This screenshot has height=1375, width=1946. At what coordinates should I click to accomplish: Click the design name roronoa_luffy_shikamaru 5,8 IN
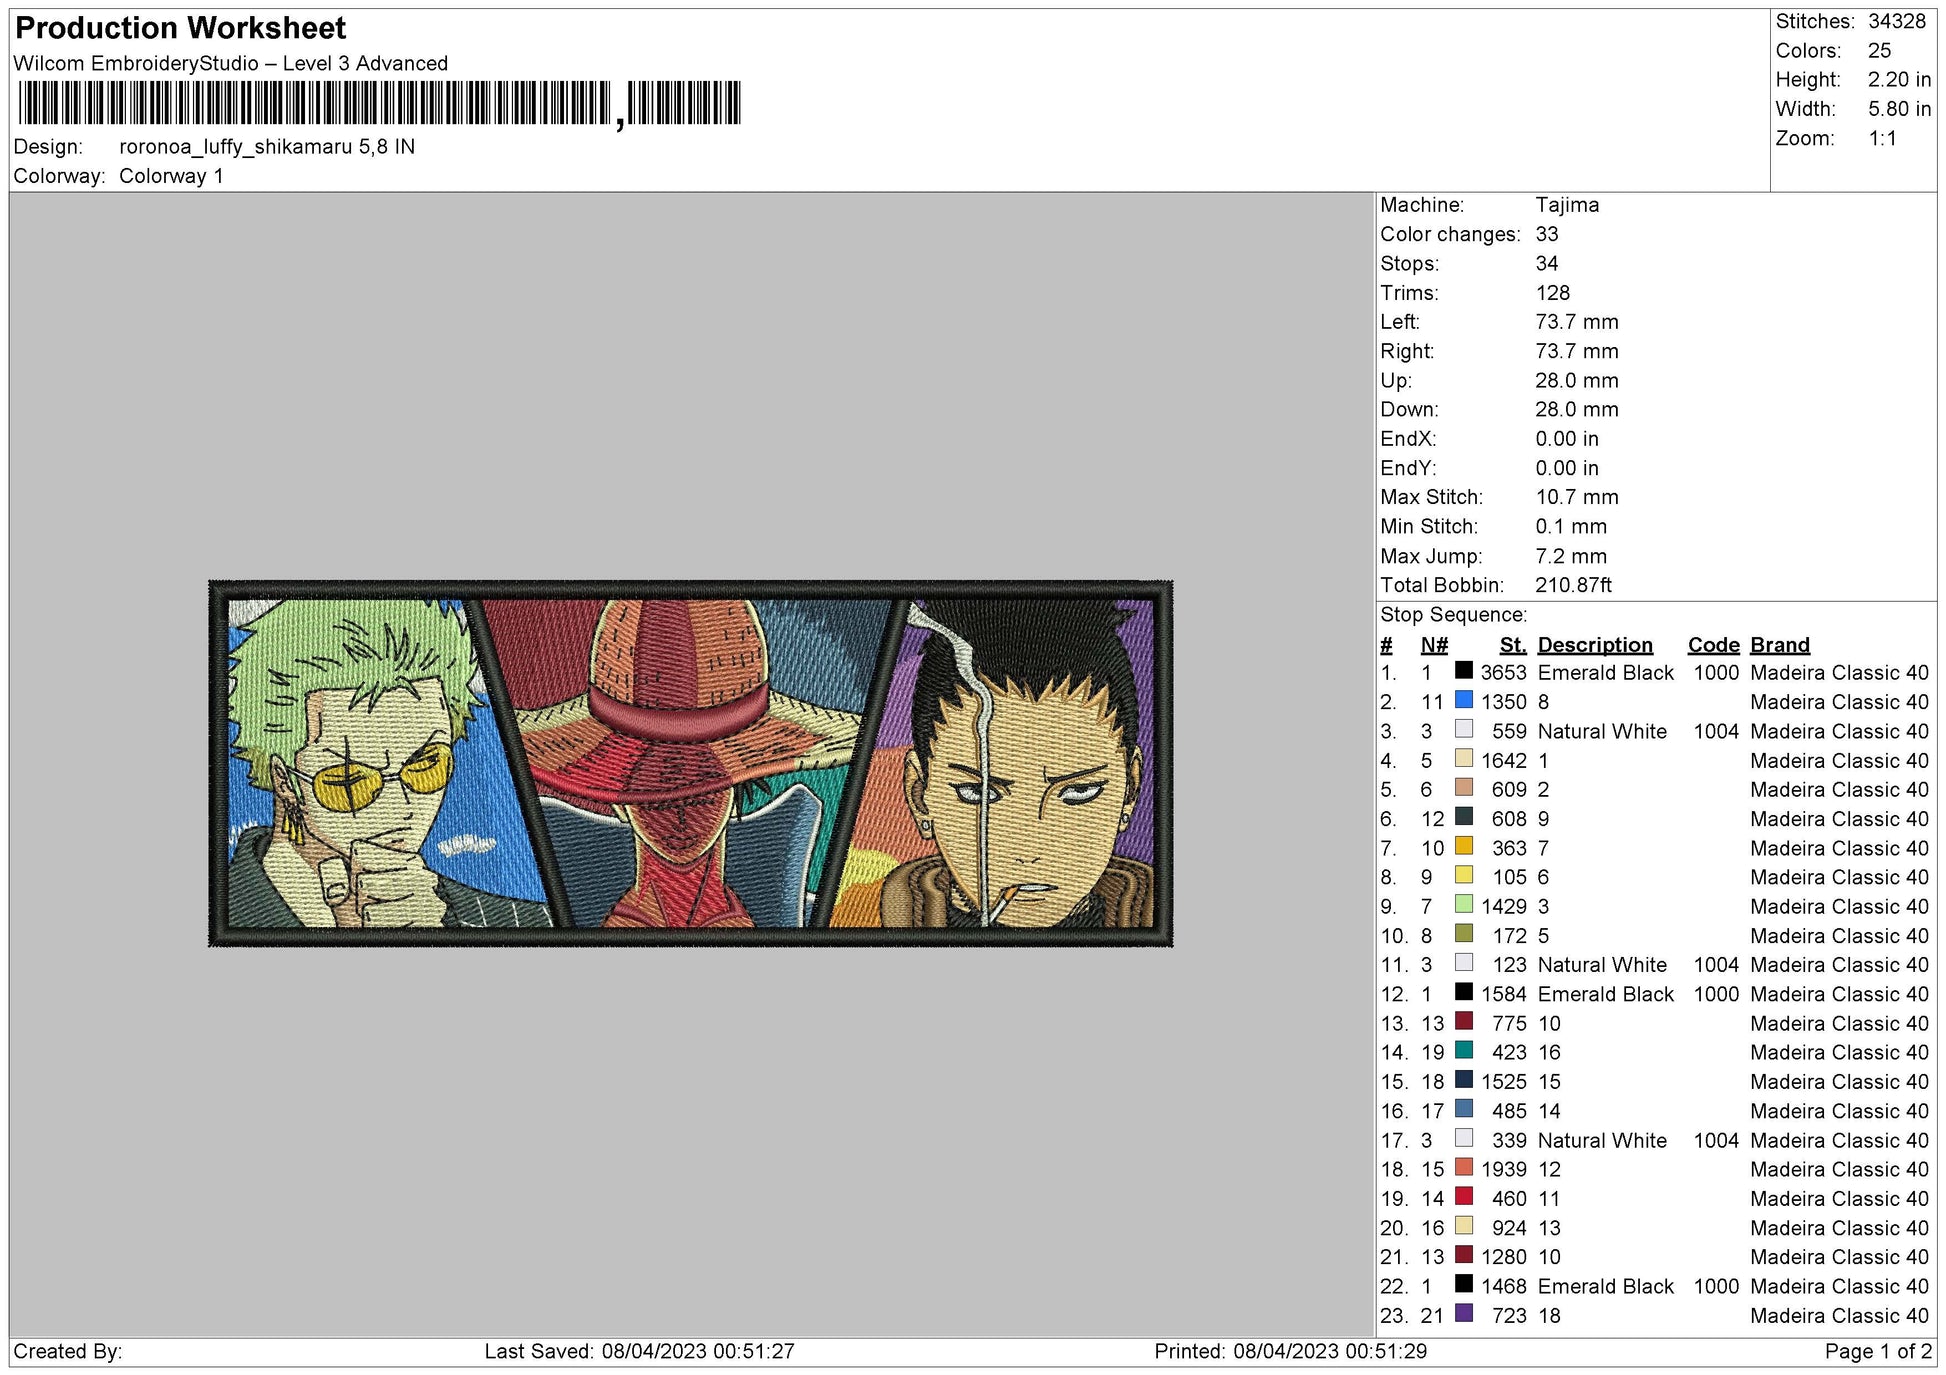(x=265, y=145)
